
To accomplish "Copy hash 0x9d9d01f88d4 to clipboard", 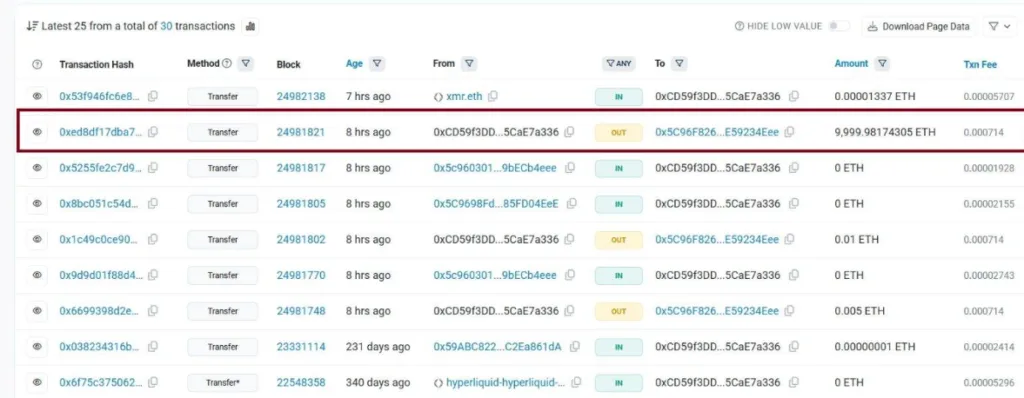I will [153, 275].
